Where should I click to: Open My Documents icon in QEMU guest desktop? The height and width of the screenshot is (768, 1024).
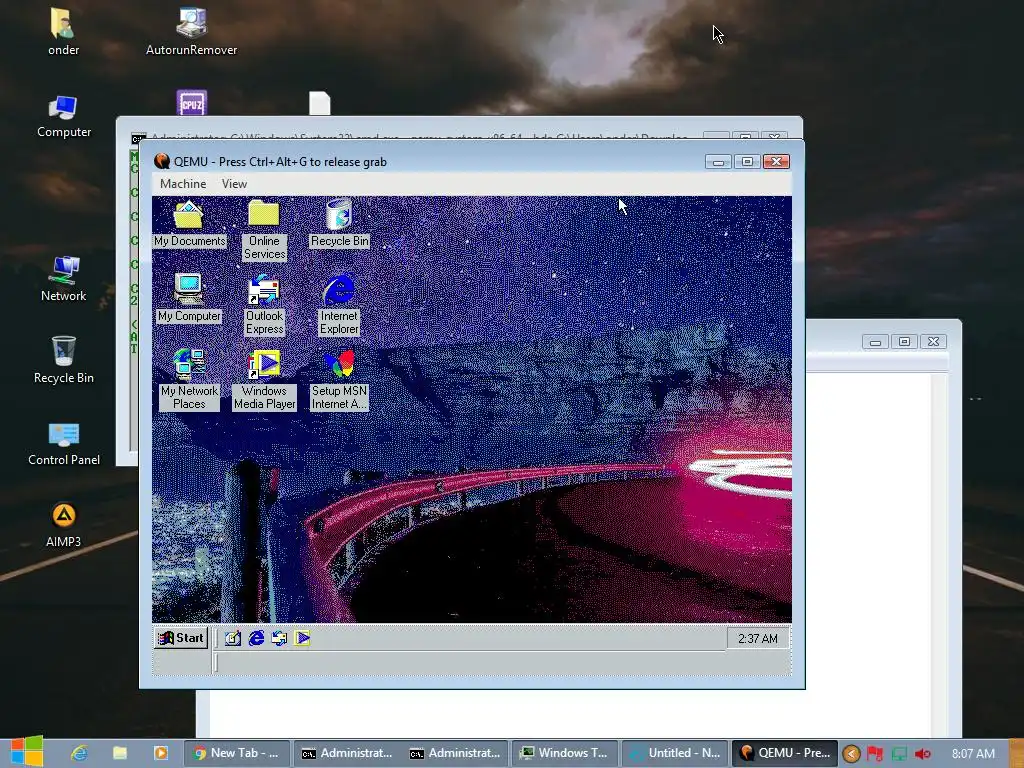coord(189,223)
